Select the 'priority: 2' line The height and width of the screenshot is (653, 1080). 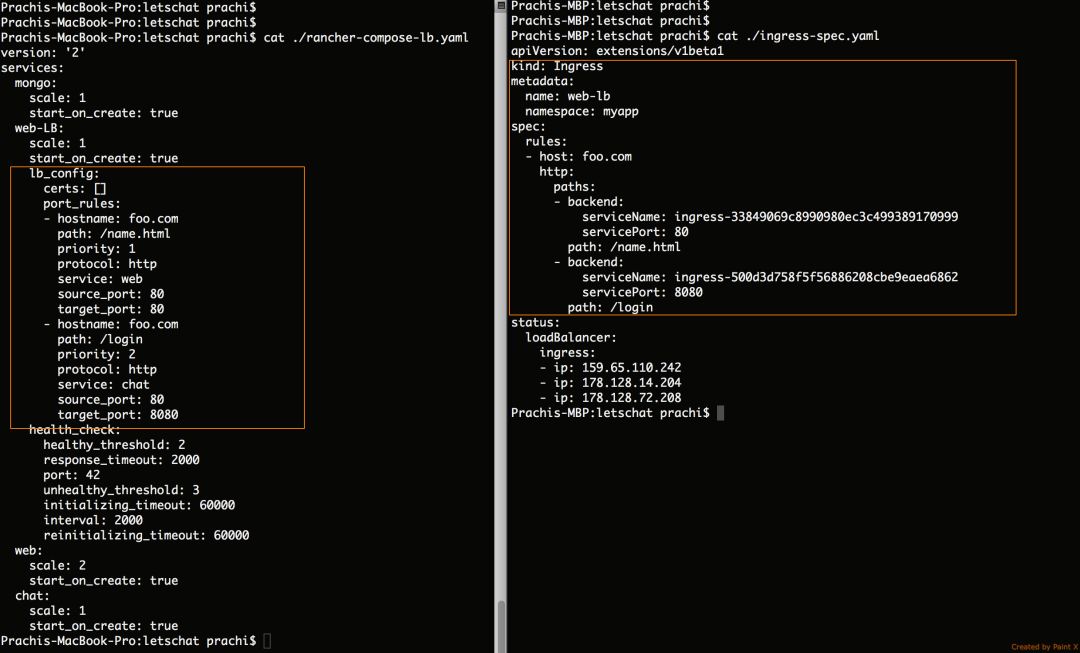(96, 355)
